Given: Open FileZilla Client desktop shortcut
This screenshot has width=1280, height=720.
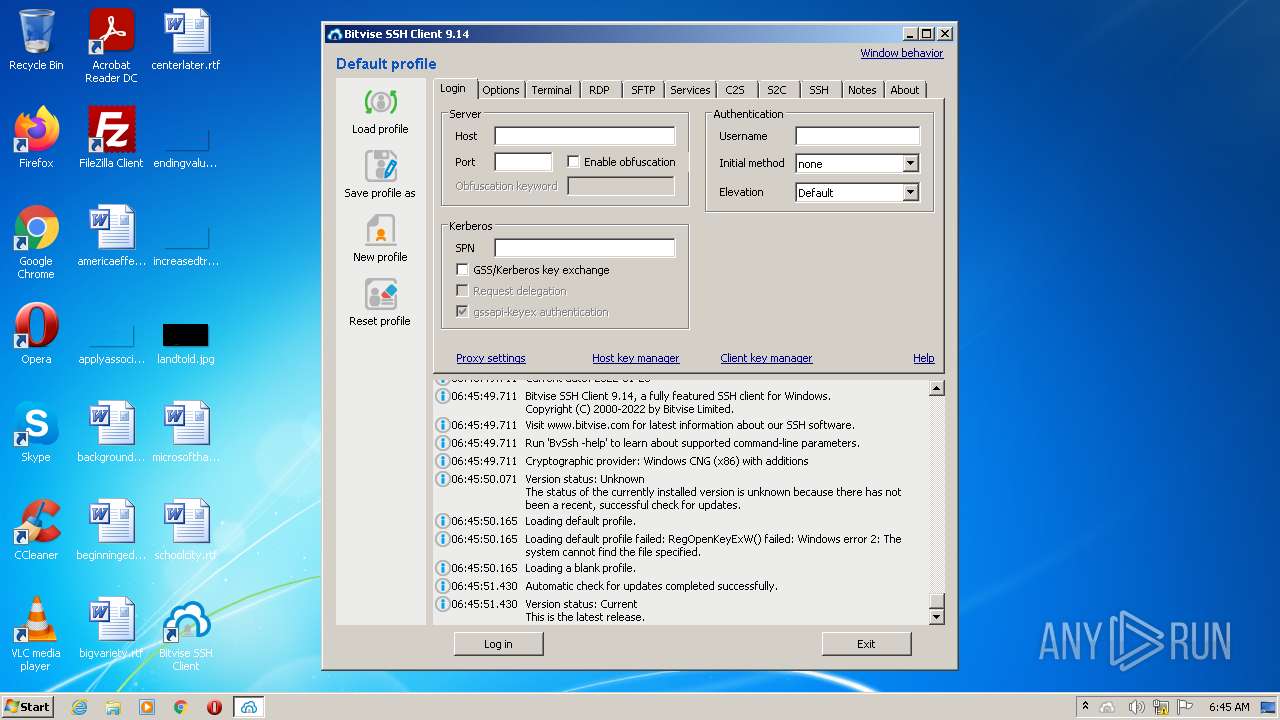Looking at the screenshot, I should click(x=111, y=137).
